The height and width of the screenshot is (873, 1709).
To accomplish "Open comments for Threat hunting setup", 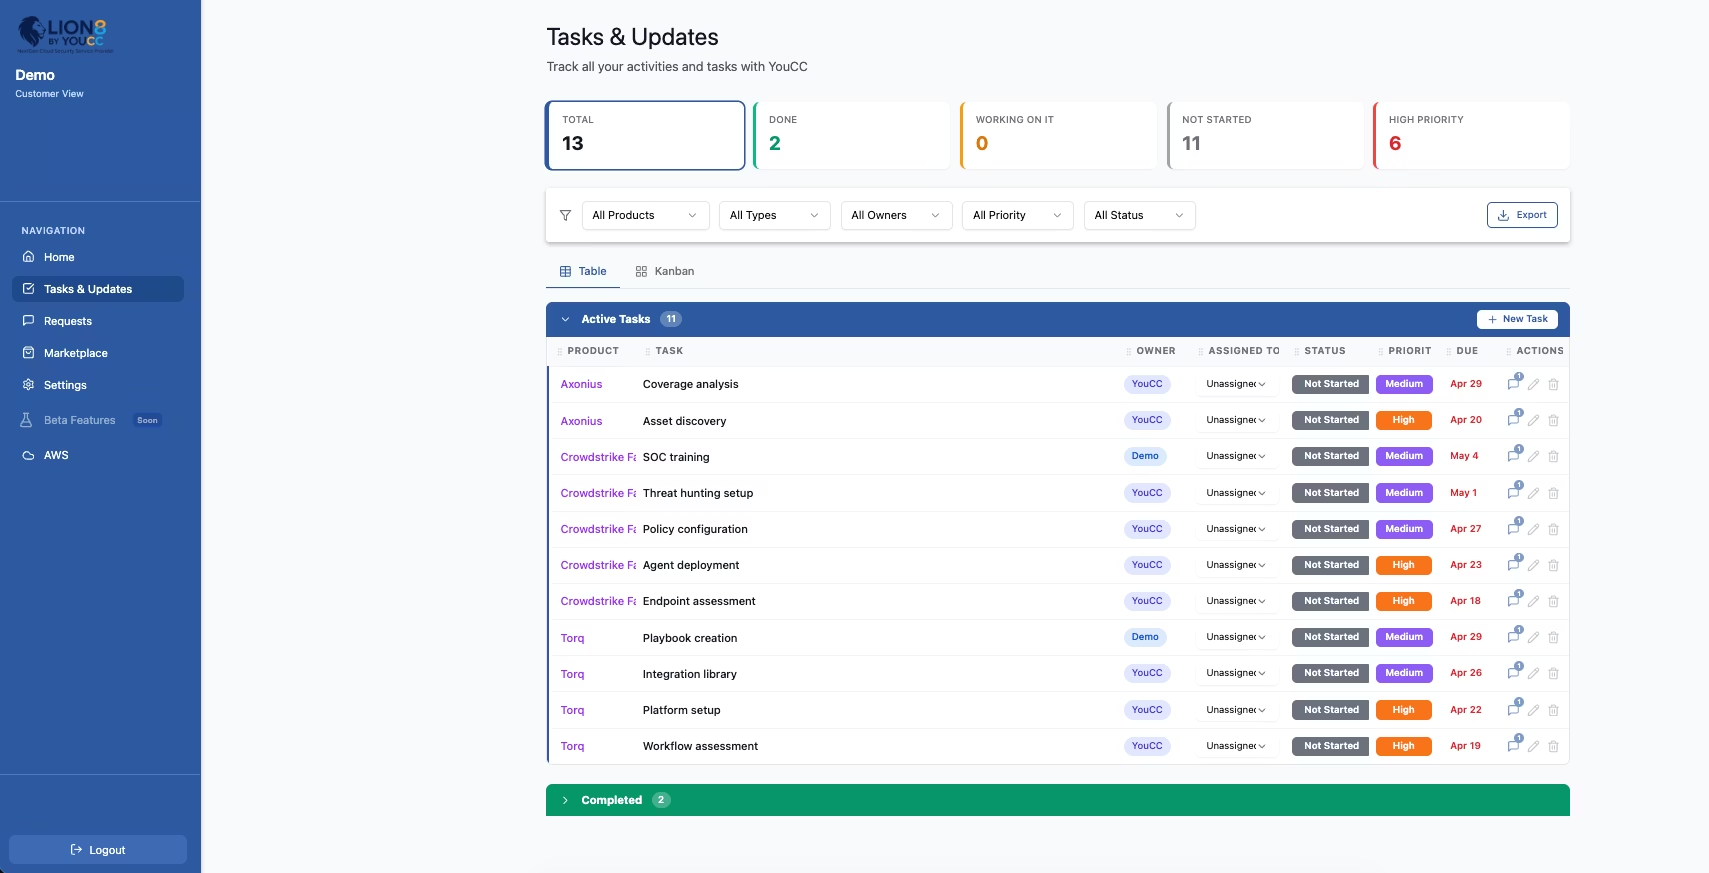I will pos(1514,493).
